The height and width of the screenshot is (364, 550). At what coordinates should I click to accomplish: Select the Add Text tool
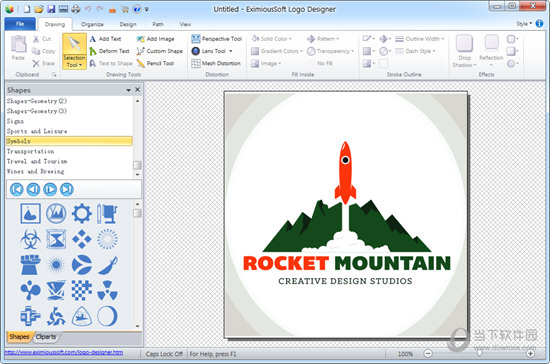coord(105,39)
